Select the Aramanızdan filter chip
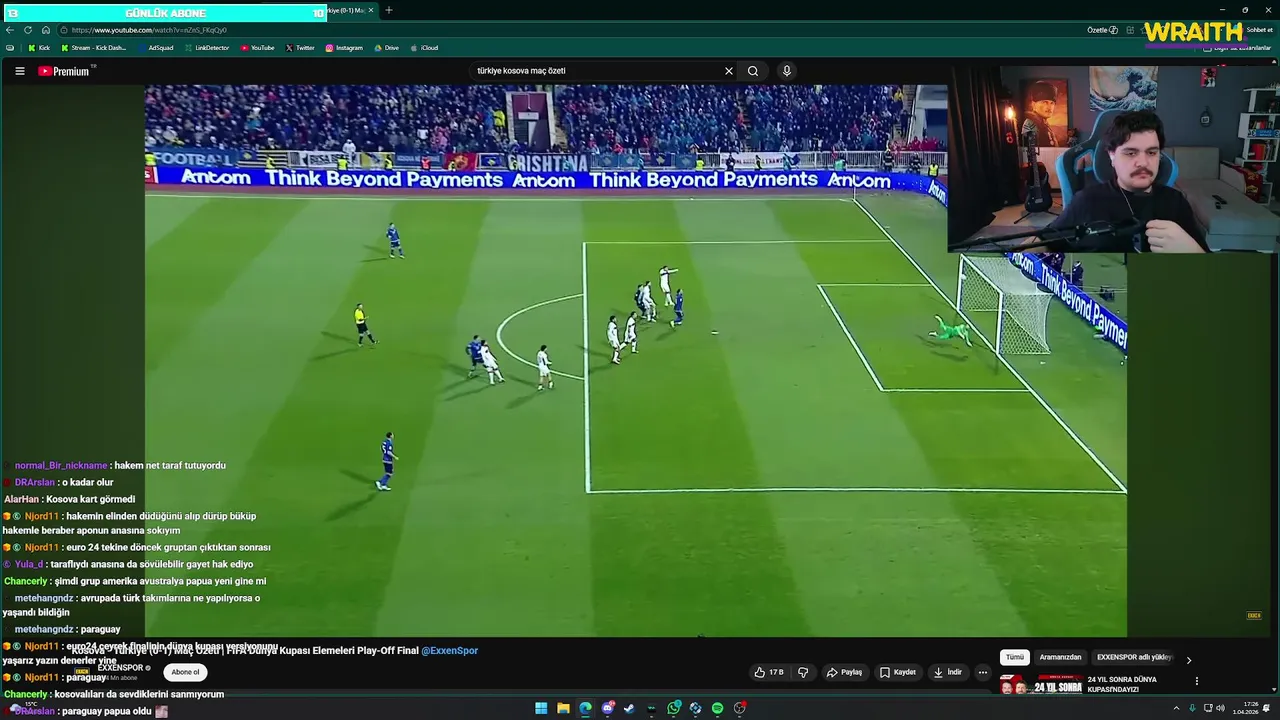This screenshot has height=720, width=1280. coord(1060,657)
